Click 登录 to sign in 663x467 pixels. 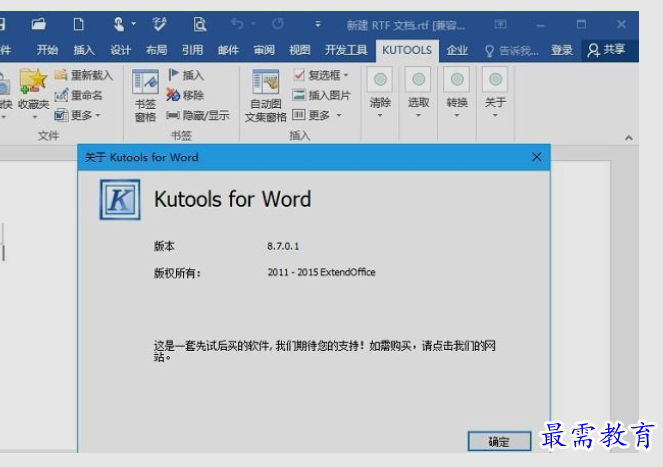click(562, 50)
